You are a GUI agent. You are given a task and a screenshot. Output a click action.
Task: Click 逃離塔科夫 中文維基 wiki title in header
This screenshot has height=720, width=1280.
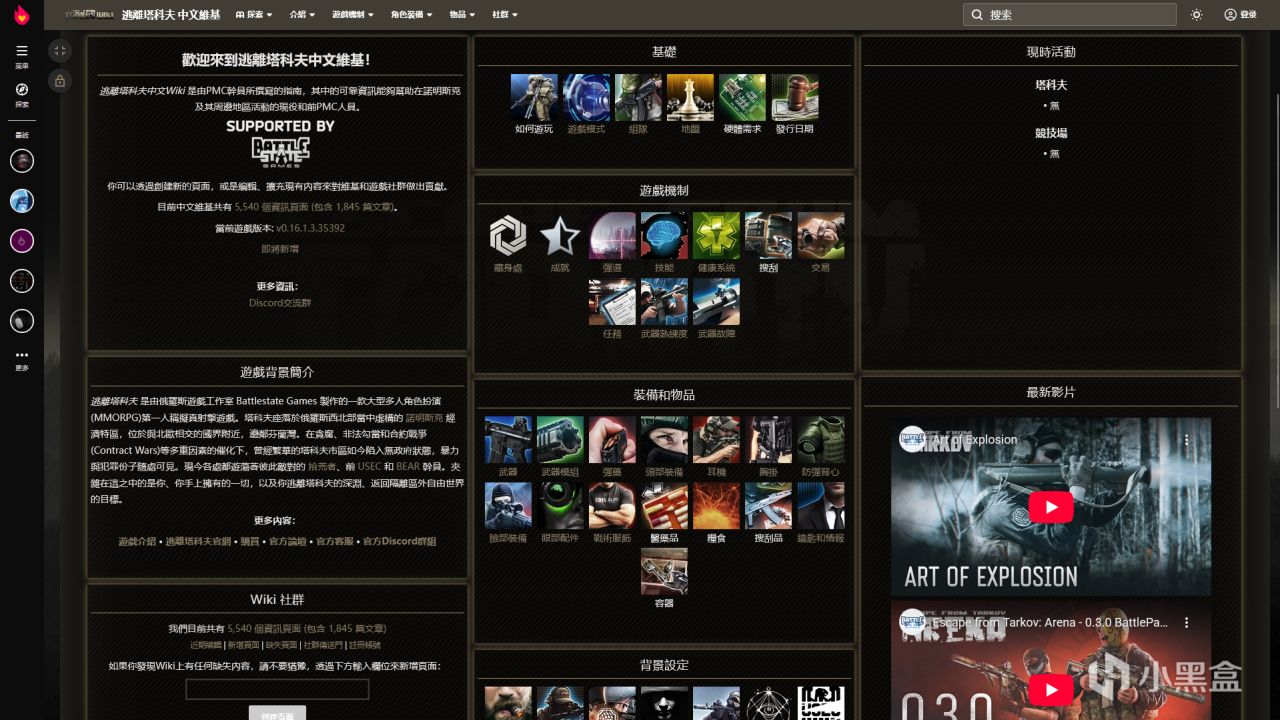(172, 15)
